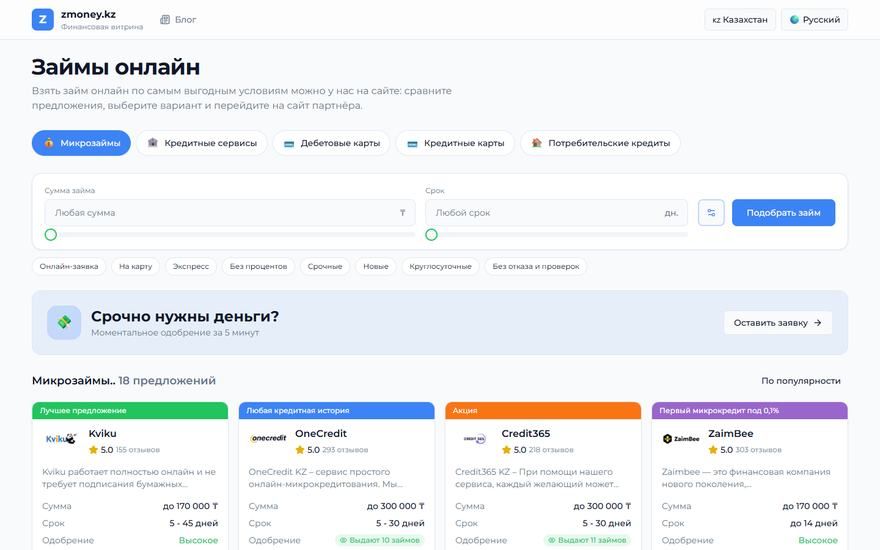The height and width of the screenshot is (550, 880).
Task: Open the ZaimBee offer title
Action: point(731,433)
